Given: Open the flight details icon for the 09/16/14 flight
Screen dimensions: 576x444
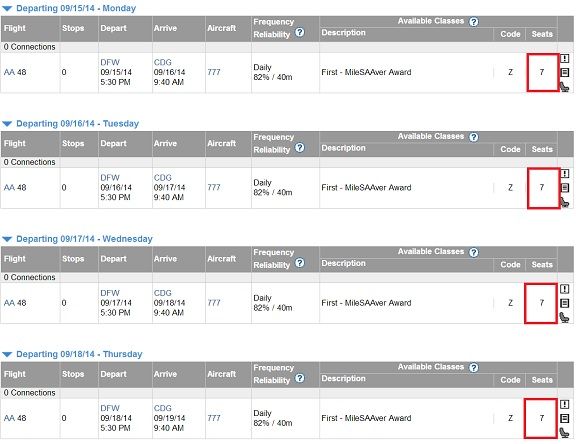Looking at the screenshot, I should (565, 188).
